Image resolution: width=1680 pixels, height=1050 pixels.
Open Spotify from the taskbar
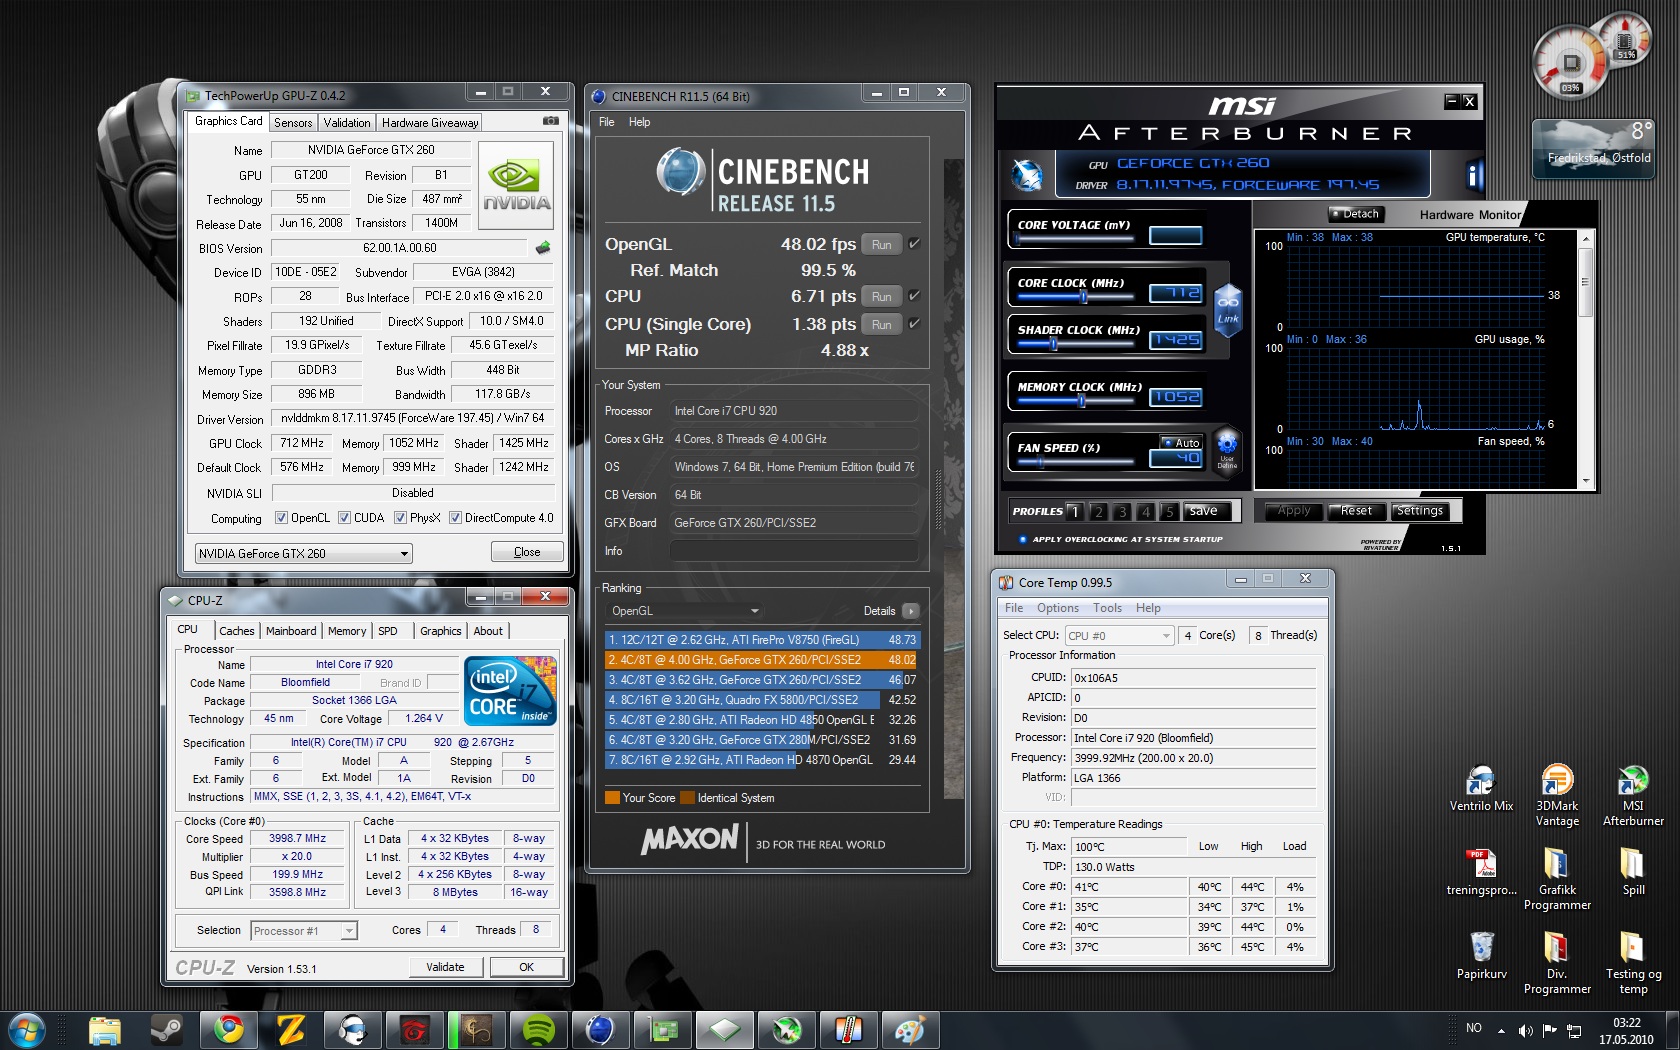tap(539, 1030)
